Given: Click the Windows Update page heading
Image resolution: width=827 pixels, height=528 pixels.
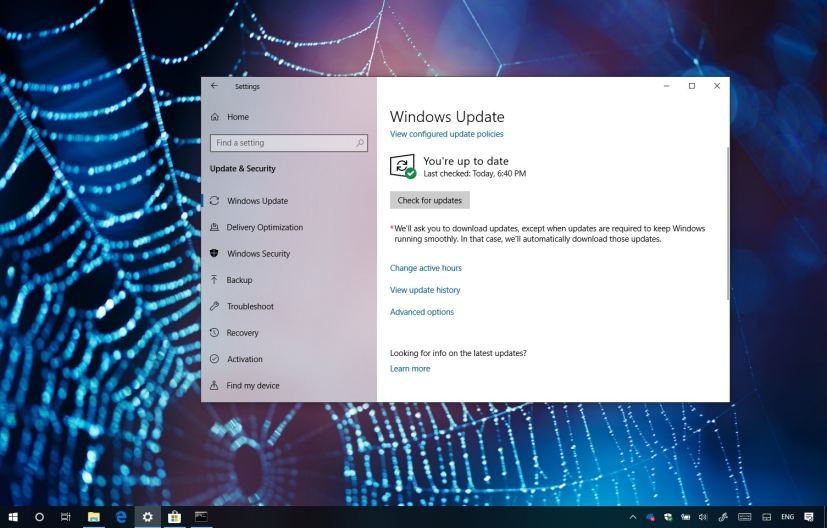Looking at the screenshot, I should [x=447, y=117].
